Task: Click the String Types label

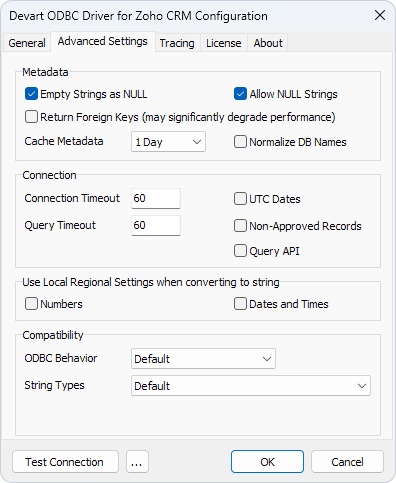Action: 55,385
